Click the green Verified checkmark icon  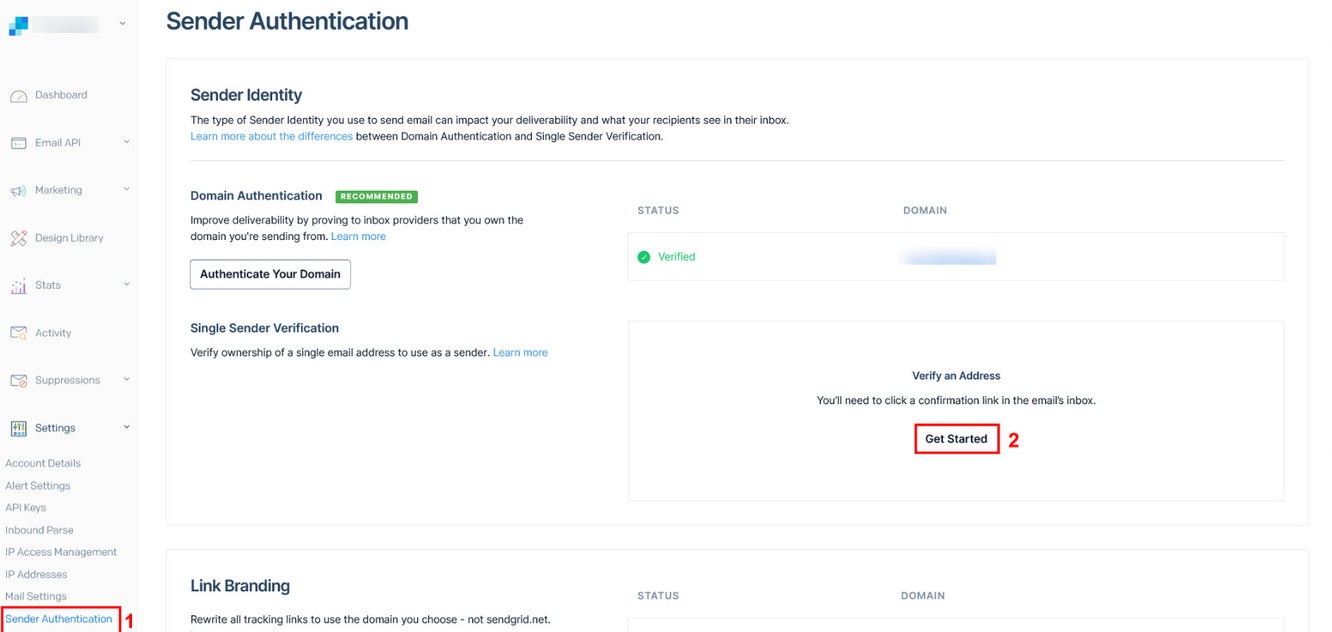point(644,257)
